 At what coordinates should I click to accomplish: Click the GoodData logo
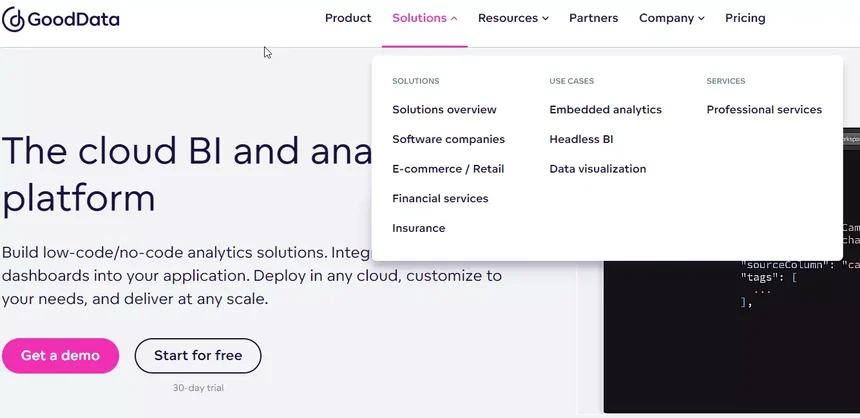[x=60, y=20]
